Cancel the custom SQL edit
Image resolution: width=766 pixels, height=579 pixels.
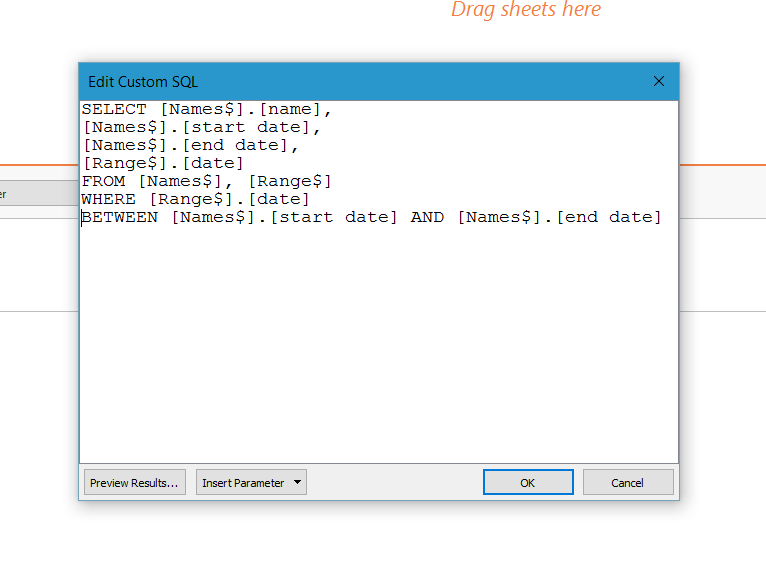click(x=628, y=482)
